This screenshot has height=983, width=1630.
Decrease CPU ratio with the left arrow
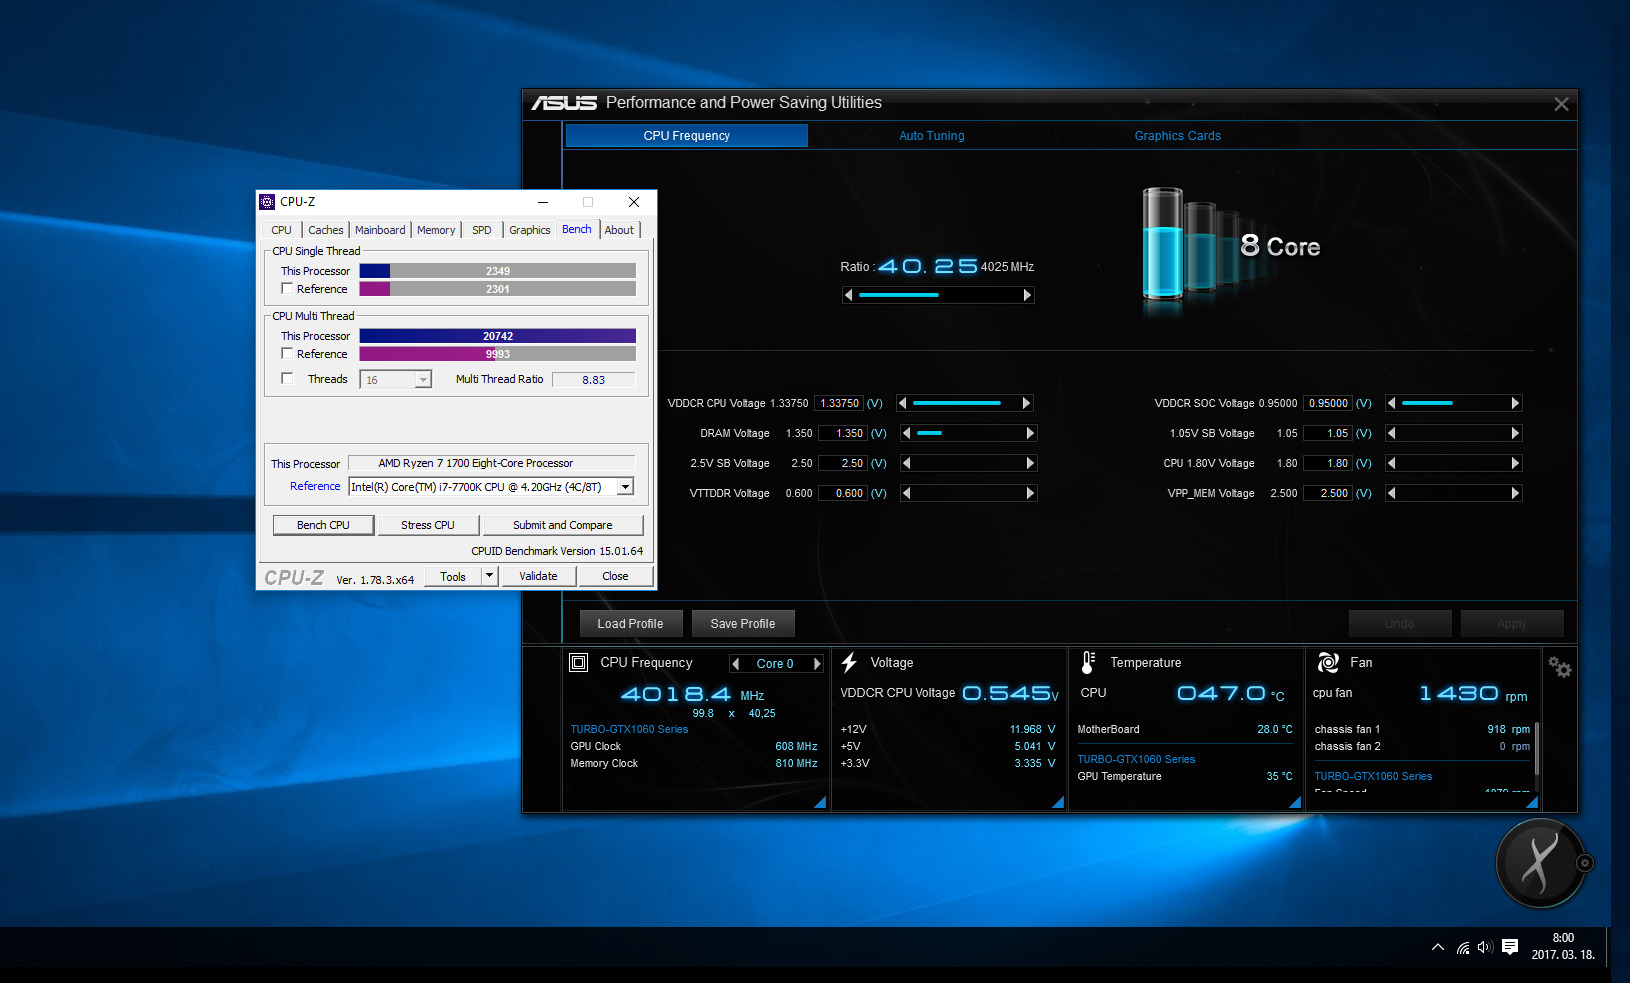(x=849, y=295)
